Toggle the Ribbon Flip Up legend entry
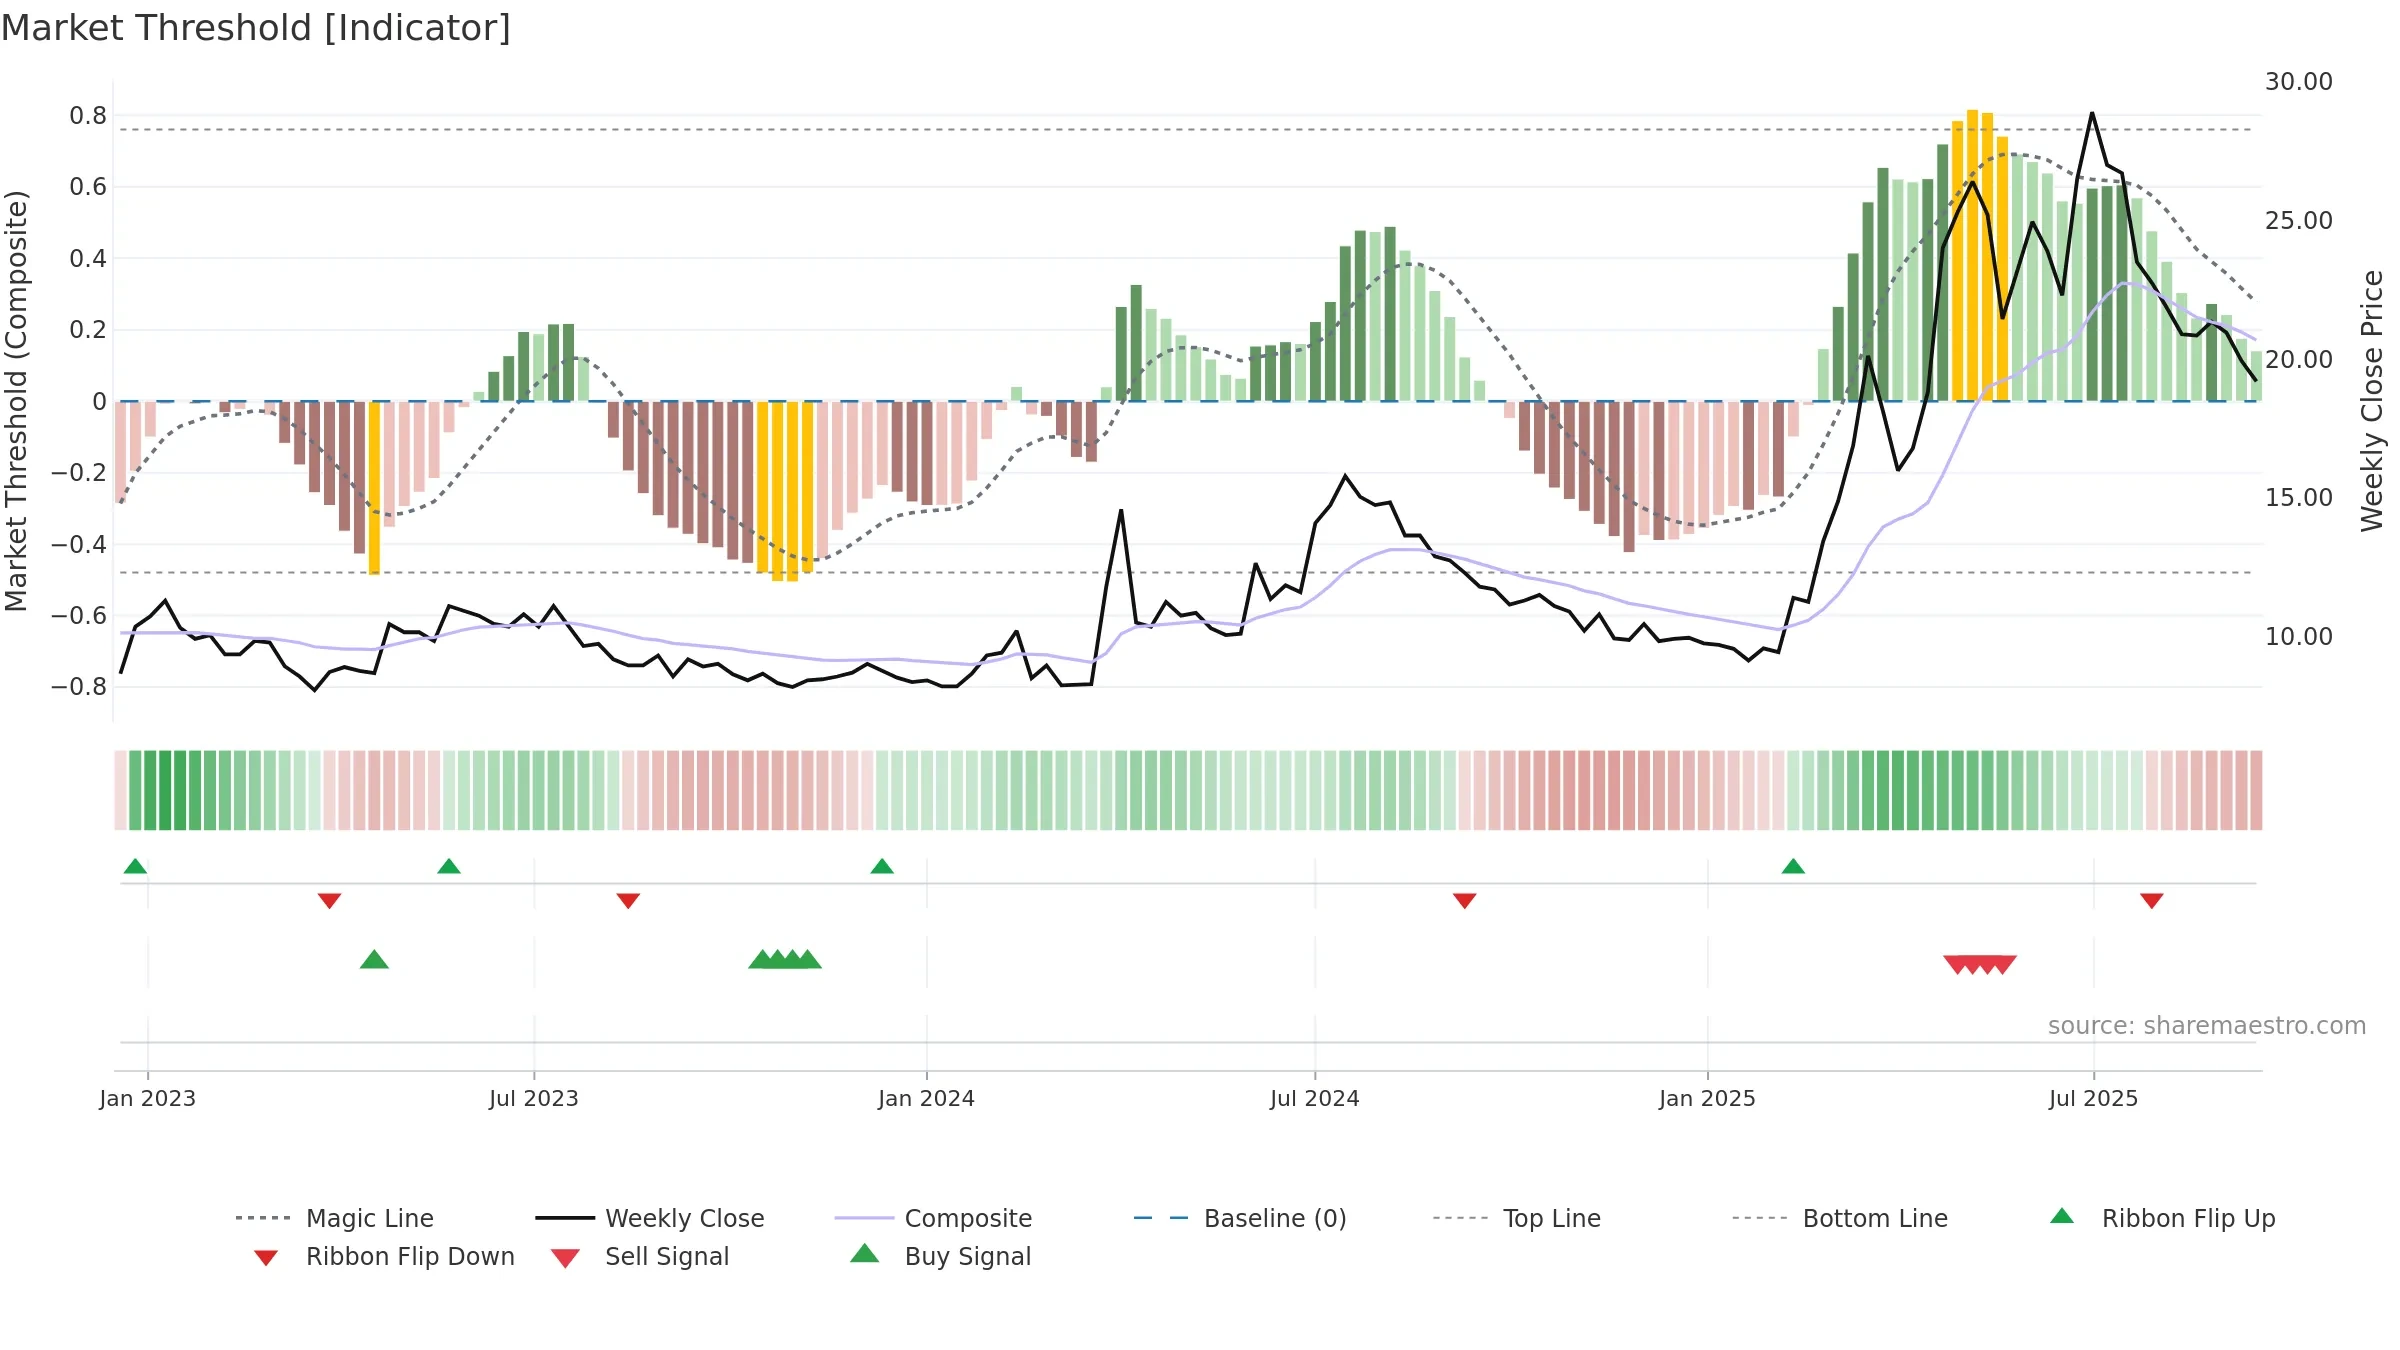Viewport: 2400px width, 1350px height. tap(2162, 1218)
